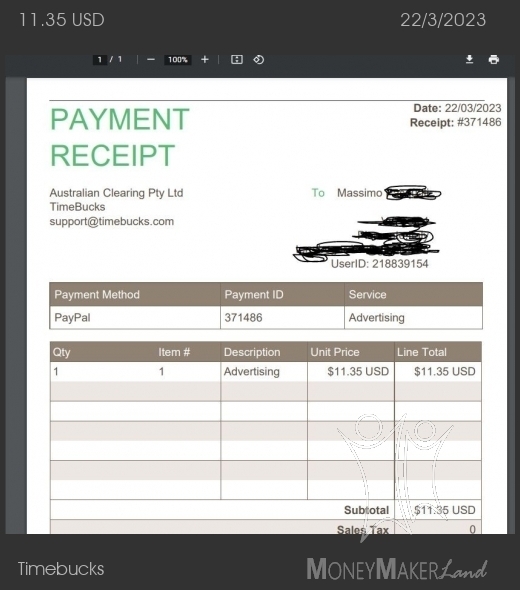Click the 'Qty' column header

(61, 352)
